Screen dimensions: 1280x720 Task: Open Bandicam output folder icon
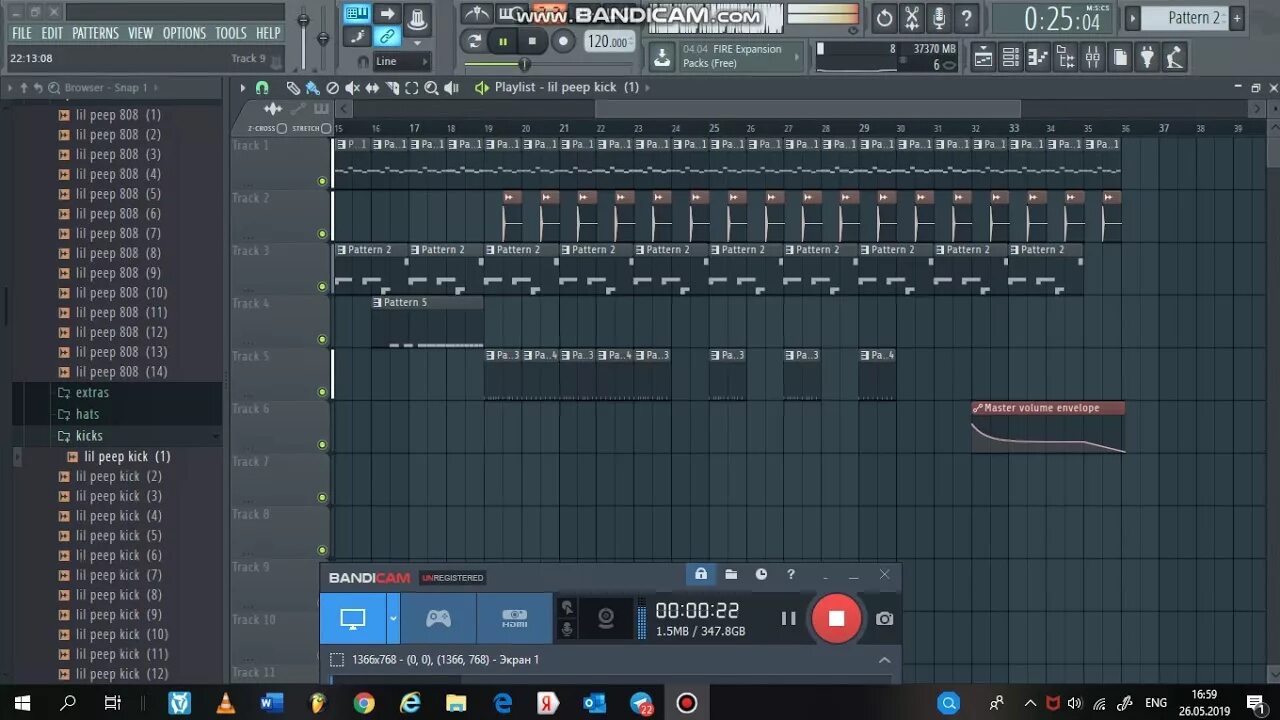coord(731,574)
